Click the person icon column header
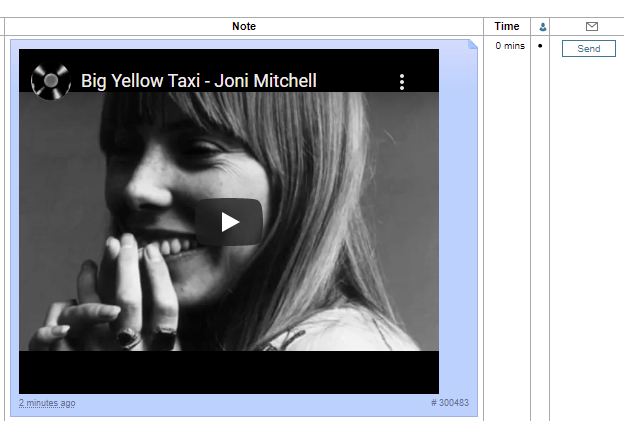The width and height of the screenshot is (624, 421). tap(543, 27)
